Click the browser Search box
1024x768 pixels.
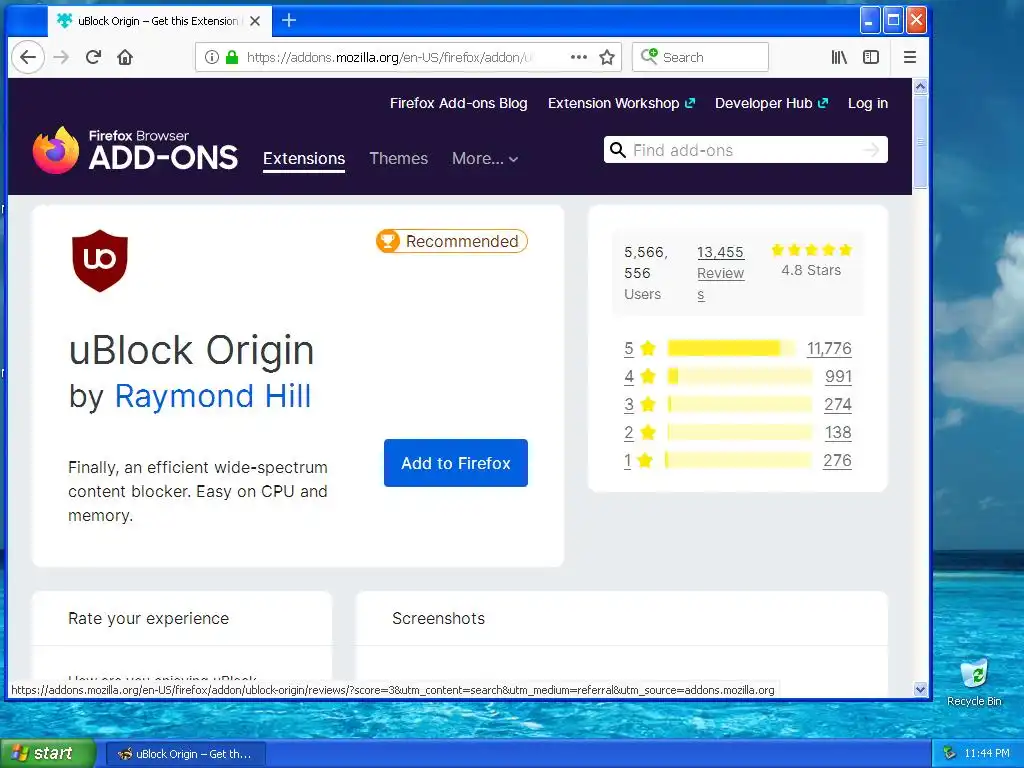[x=700, y=57]
